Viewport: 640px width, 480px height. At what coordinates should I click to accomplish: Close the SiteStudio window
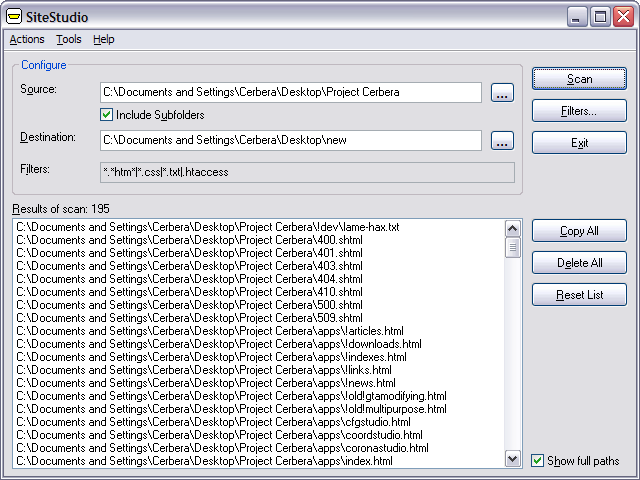(x=624, y=17)
